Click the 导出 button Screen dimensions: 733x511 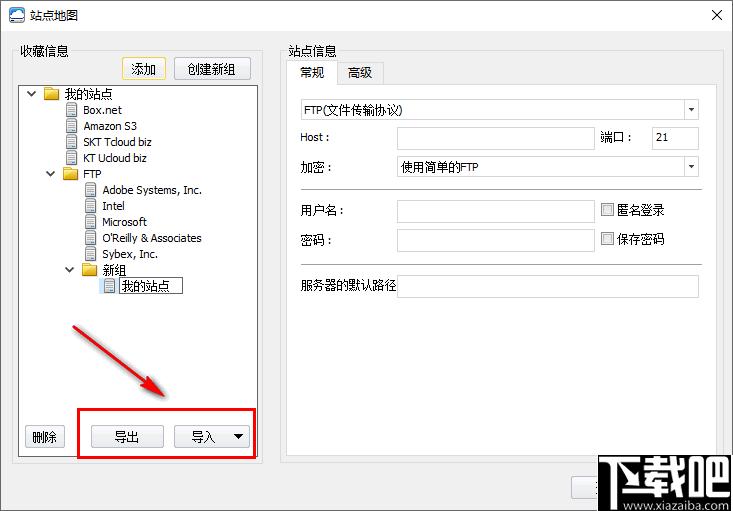coord(127,437)
